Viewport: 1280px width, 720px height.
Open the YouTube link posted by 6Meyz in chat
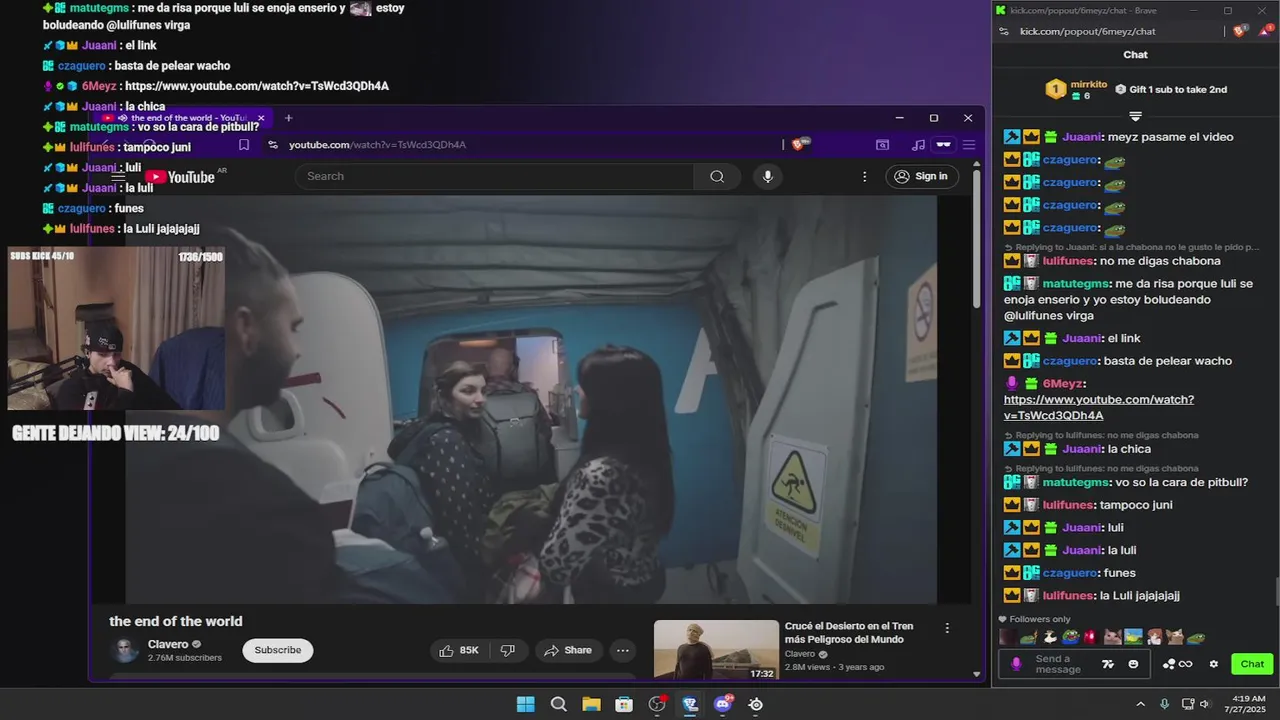pos(1099,407)
